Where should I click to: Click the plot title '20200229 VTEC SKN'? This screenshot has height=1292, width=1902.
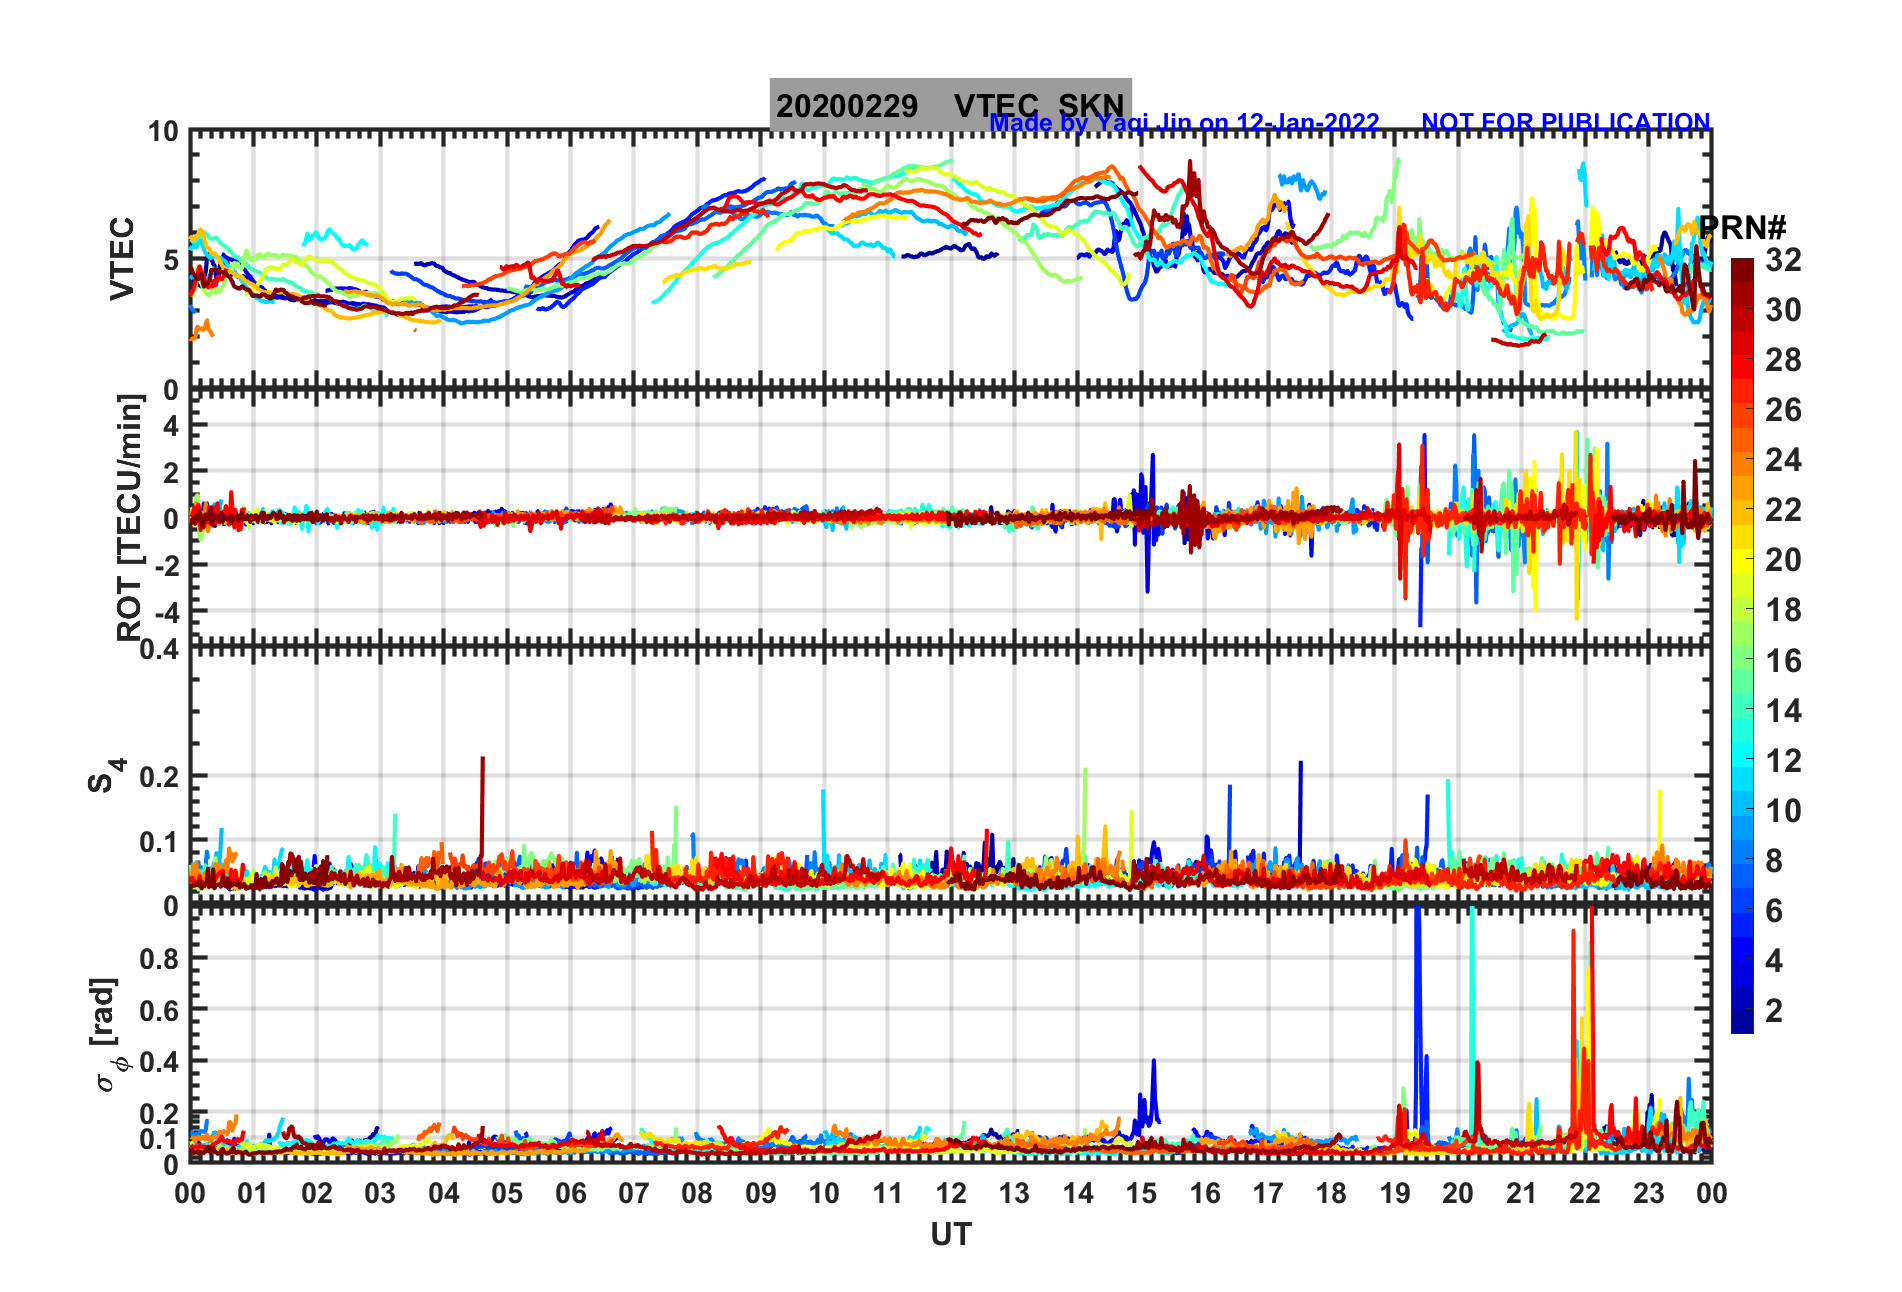[x=950, y=105]
